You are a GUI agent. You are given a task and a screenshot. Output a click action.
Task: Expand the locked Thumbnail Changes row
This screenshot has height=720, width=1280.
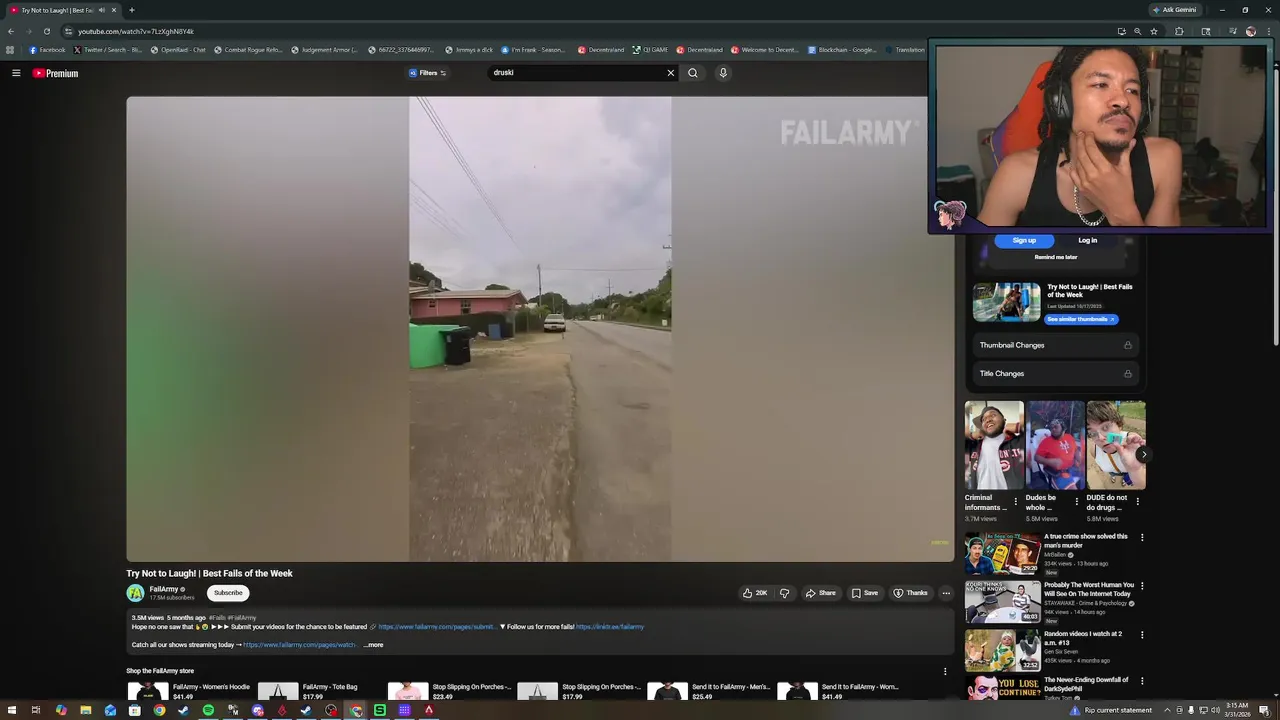coord(1055,345)
